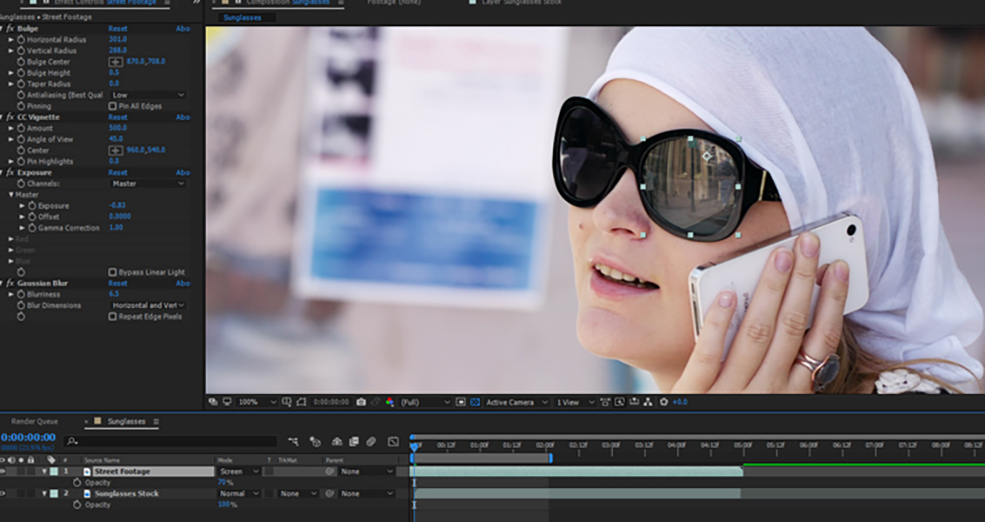Open (Full) resolution dropdown
Image resolution: width=985 pixels, height=522 pixels.
tap(426, 402)
